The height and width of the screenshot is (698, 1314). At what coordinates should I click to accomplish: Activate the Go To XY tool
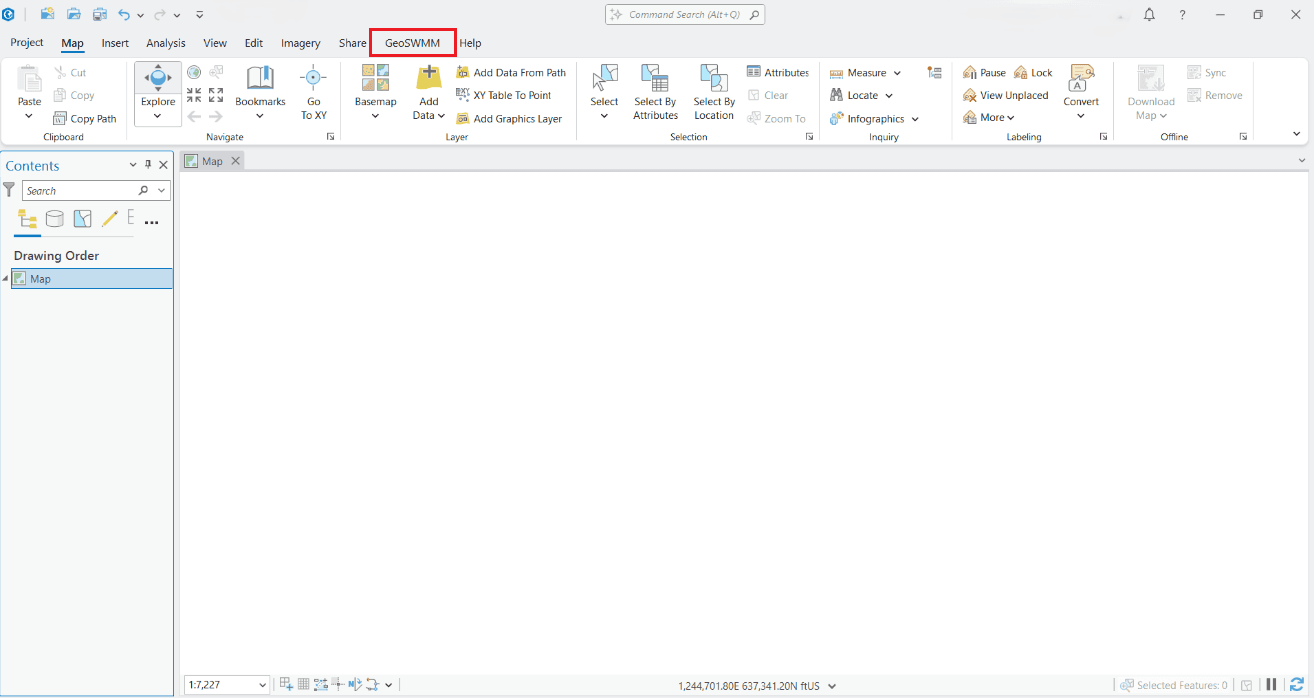(313, 90)
